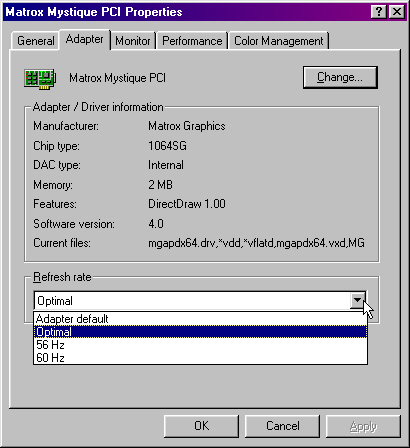
Task: Click the Current files value text
Action: [256, 243]
